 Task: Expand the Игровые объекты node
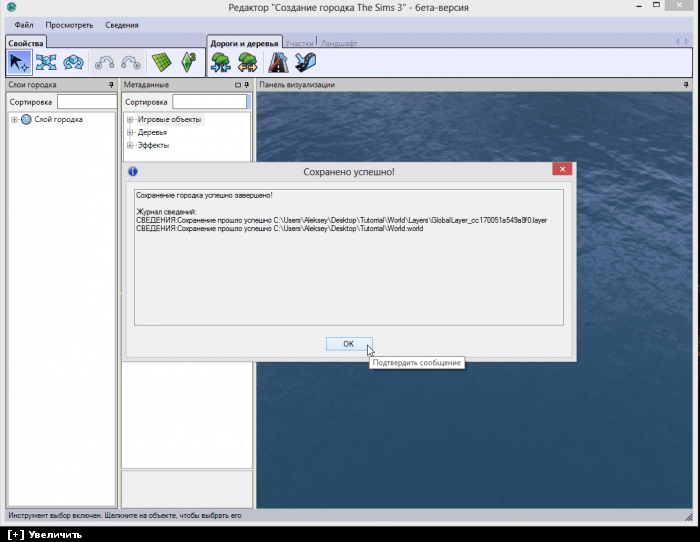click(130, 120)
